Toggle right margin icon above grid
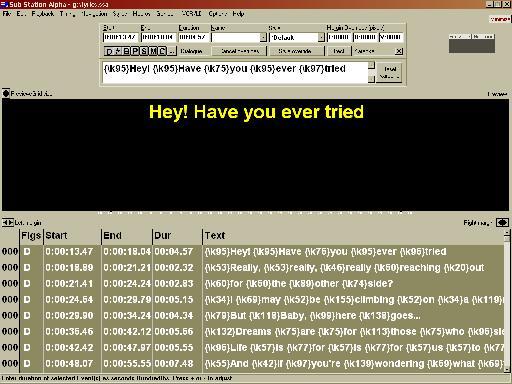The height and width of the screenshot is (384, 512). (502, 222)
